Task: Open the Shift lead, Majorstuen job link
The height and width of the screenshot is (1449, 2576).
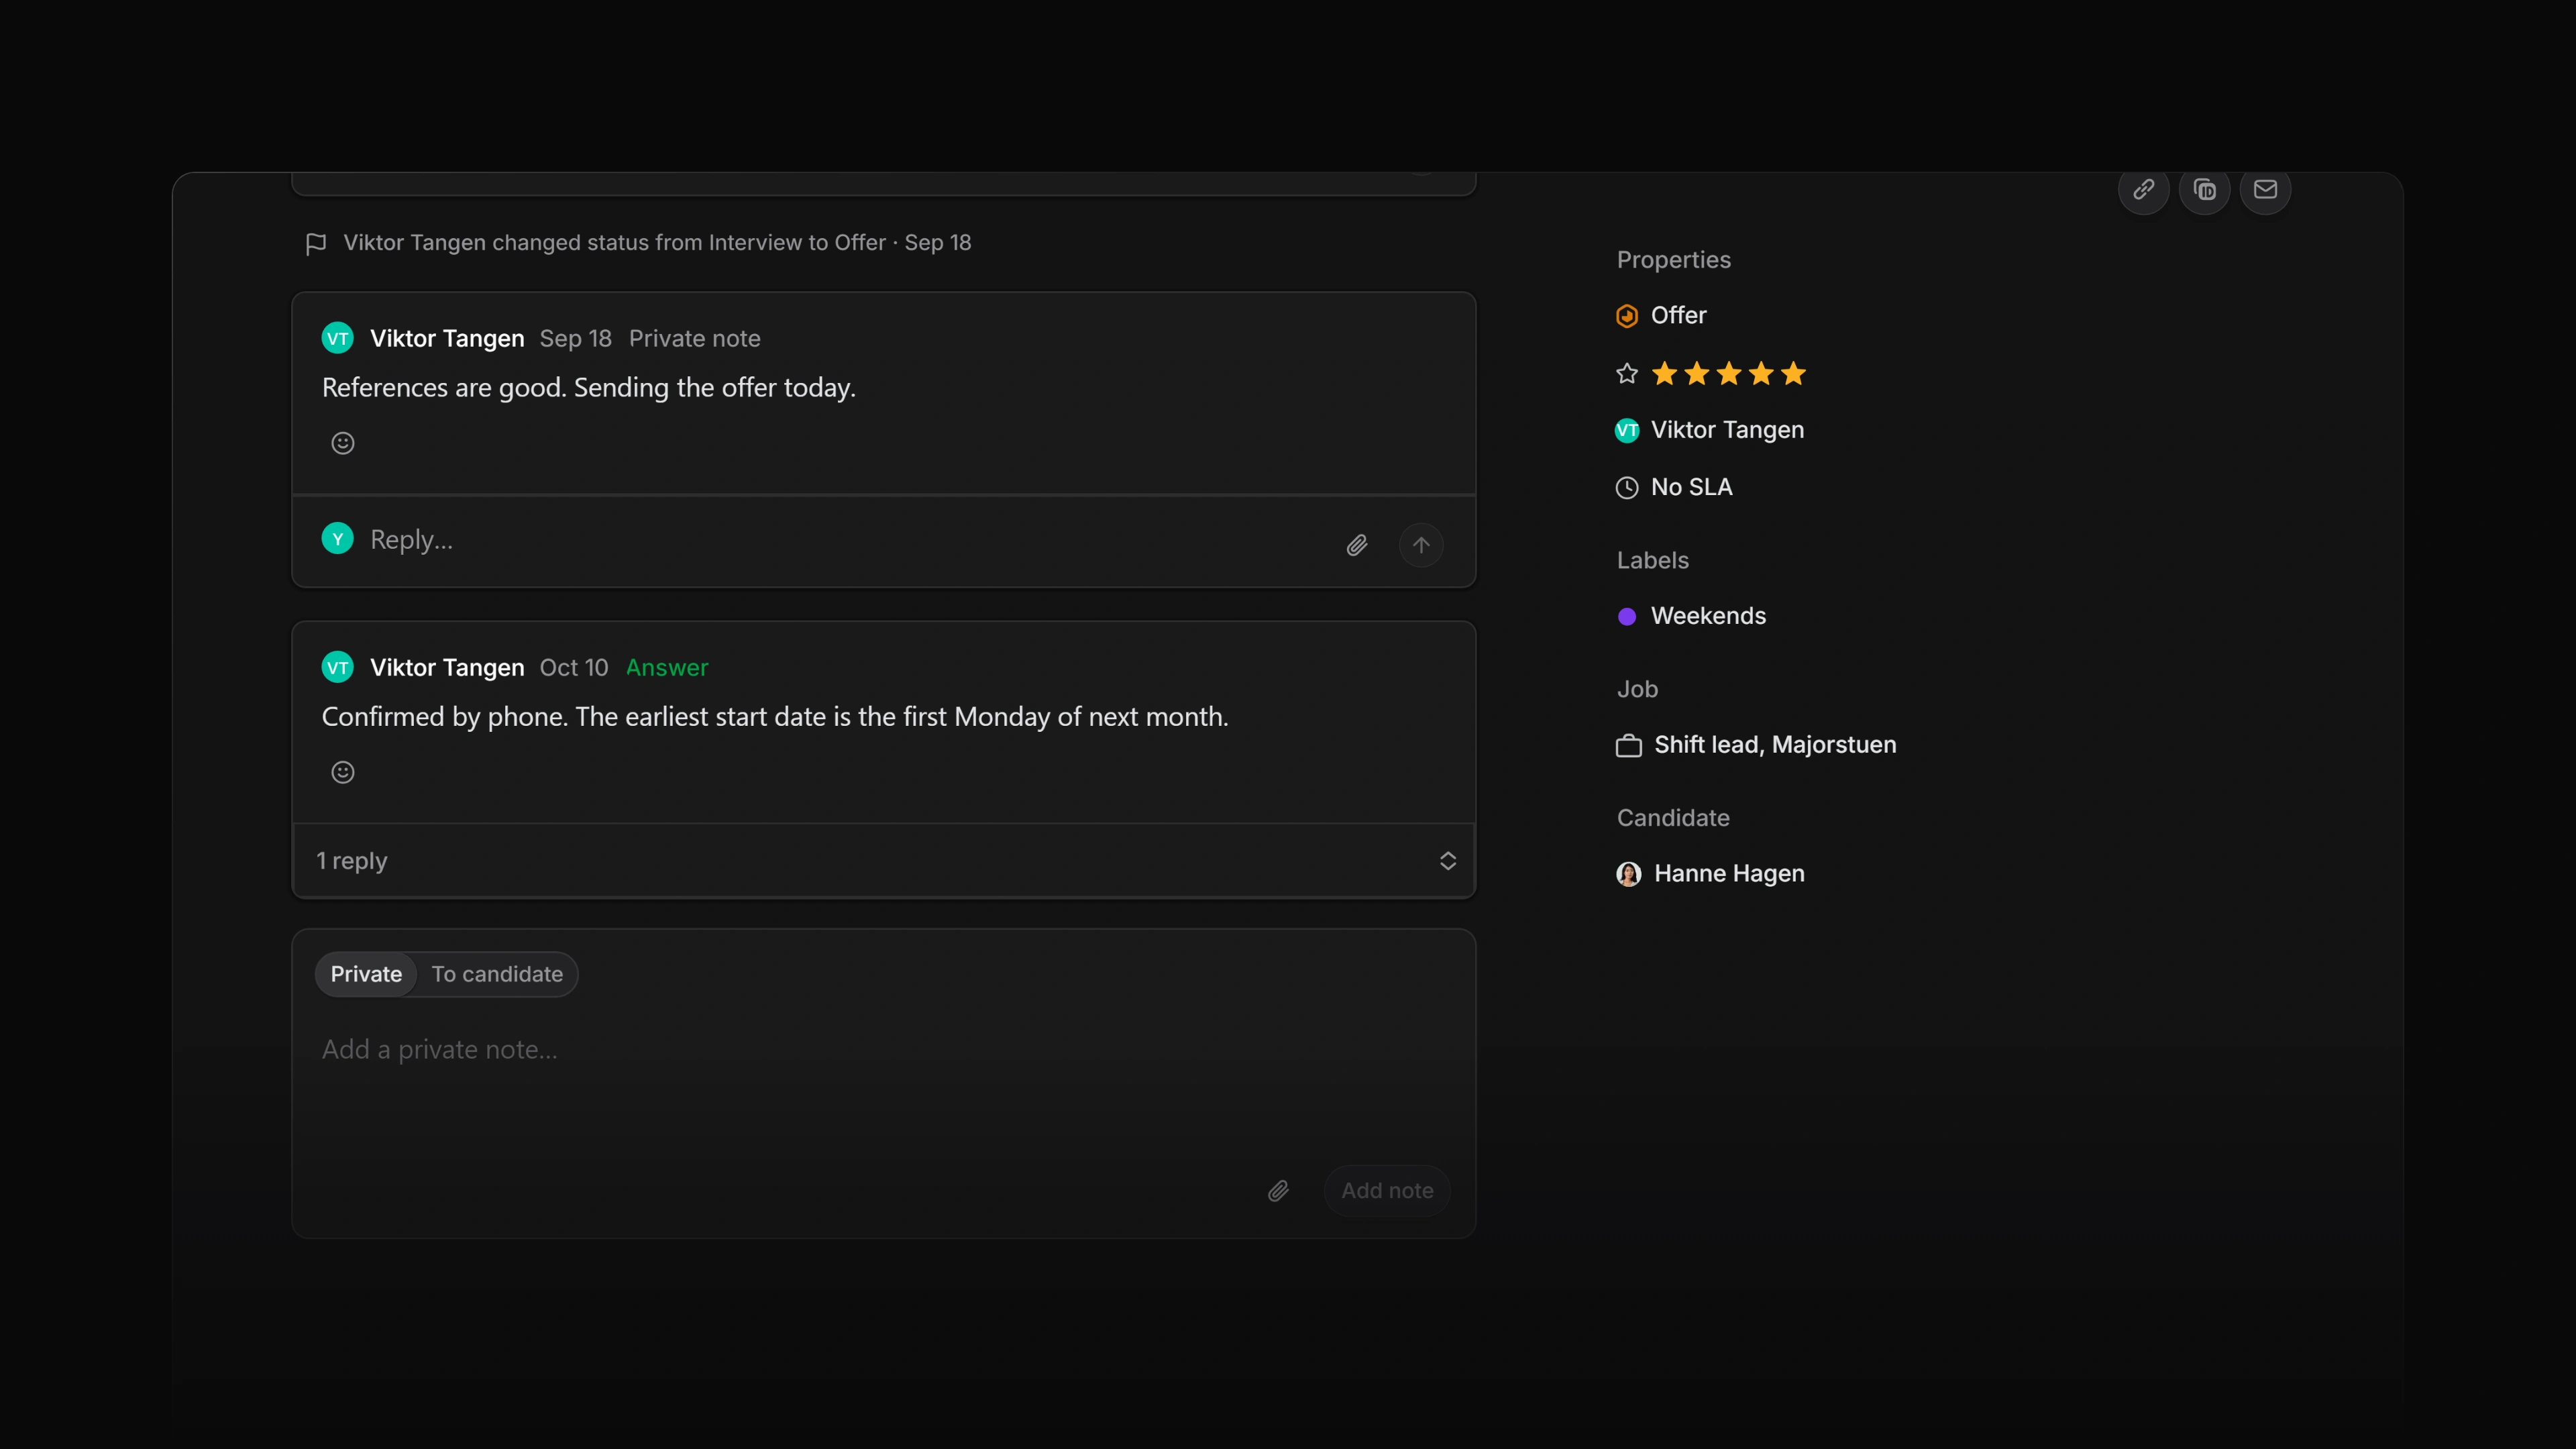Action: point(1756,745)
